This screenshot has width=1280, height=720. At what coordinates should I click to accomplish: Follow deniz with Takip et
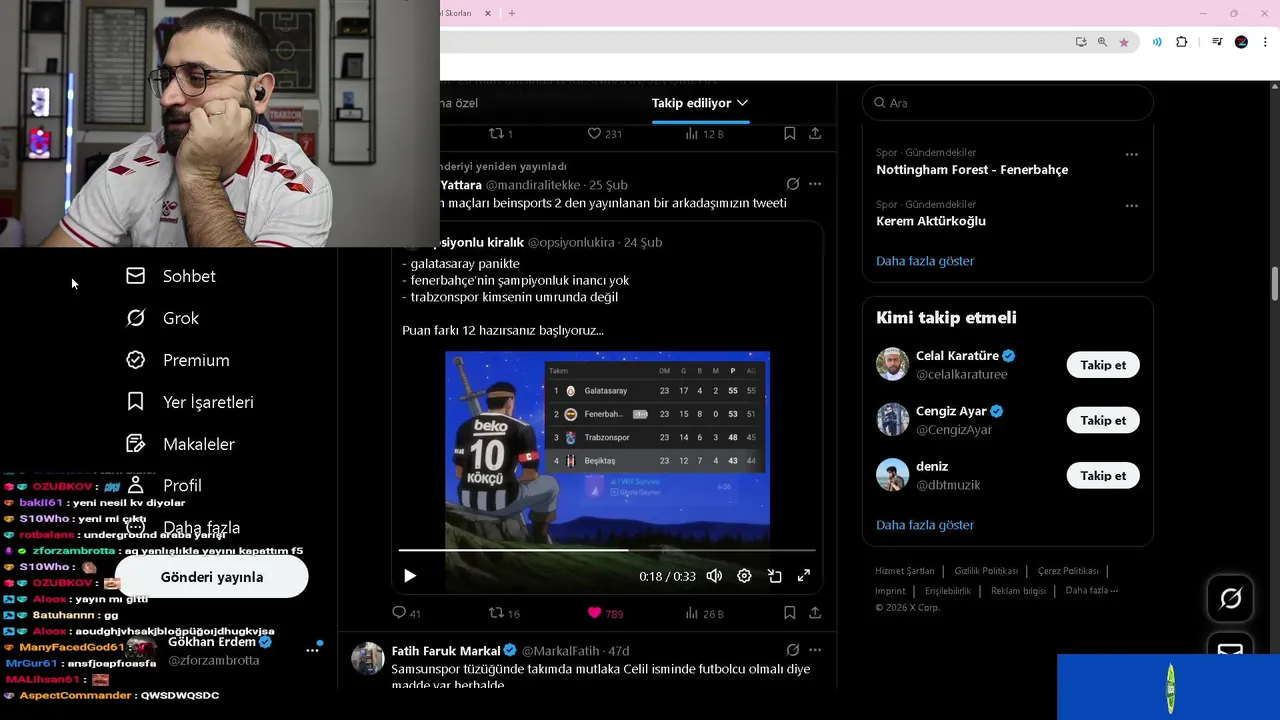pos(1103,476)
